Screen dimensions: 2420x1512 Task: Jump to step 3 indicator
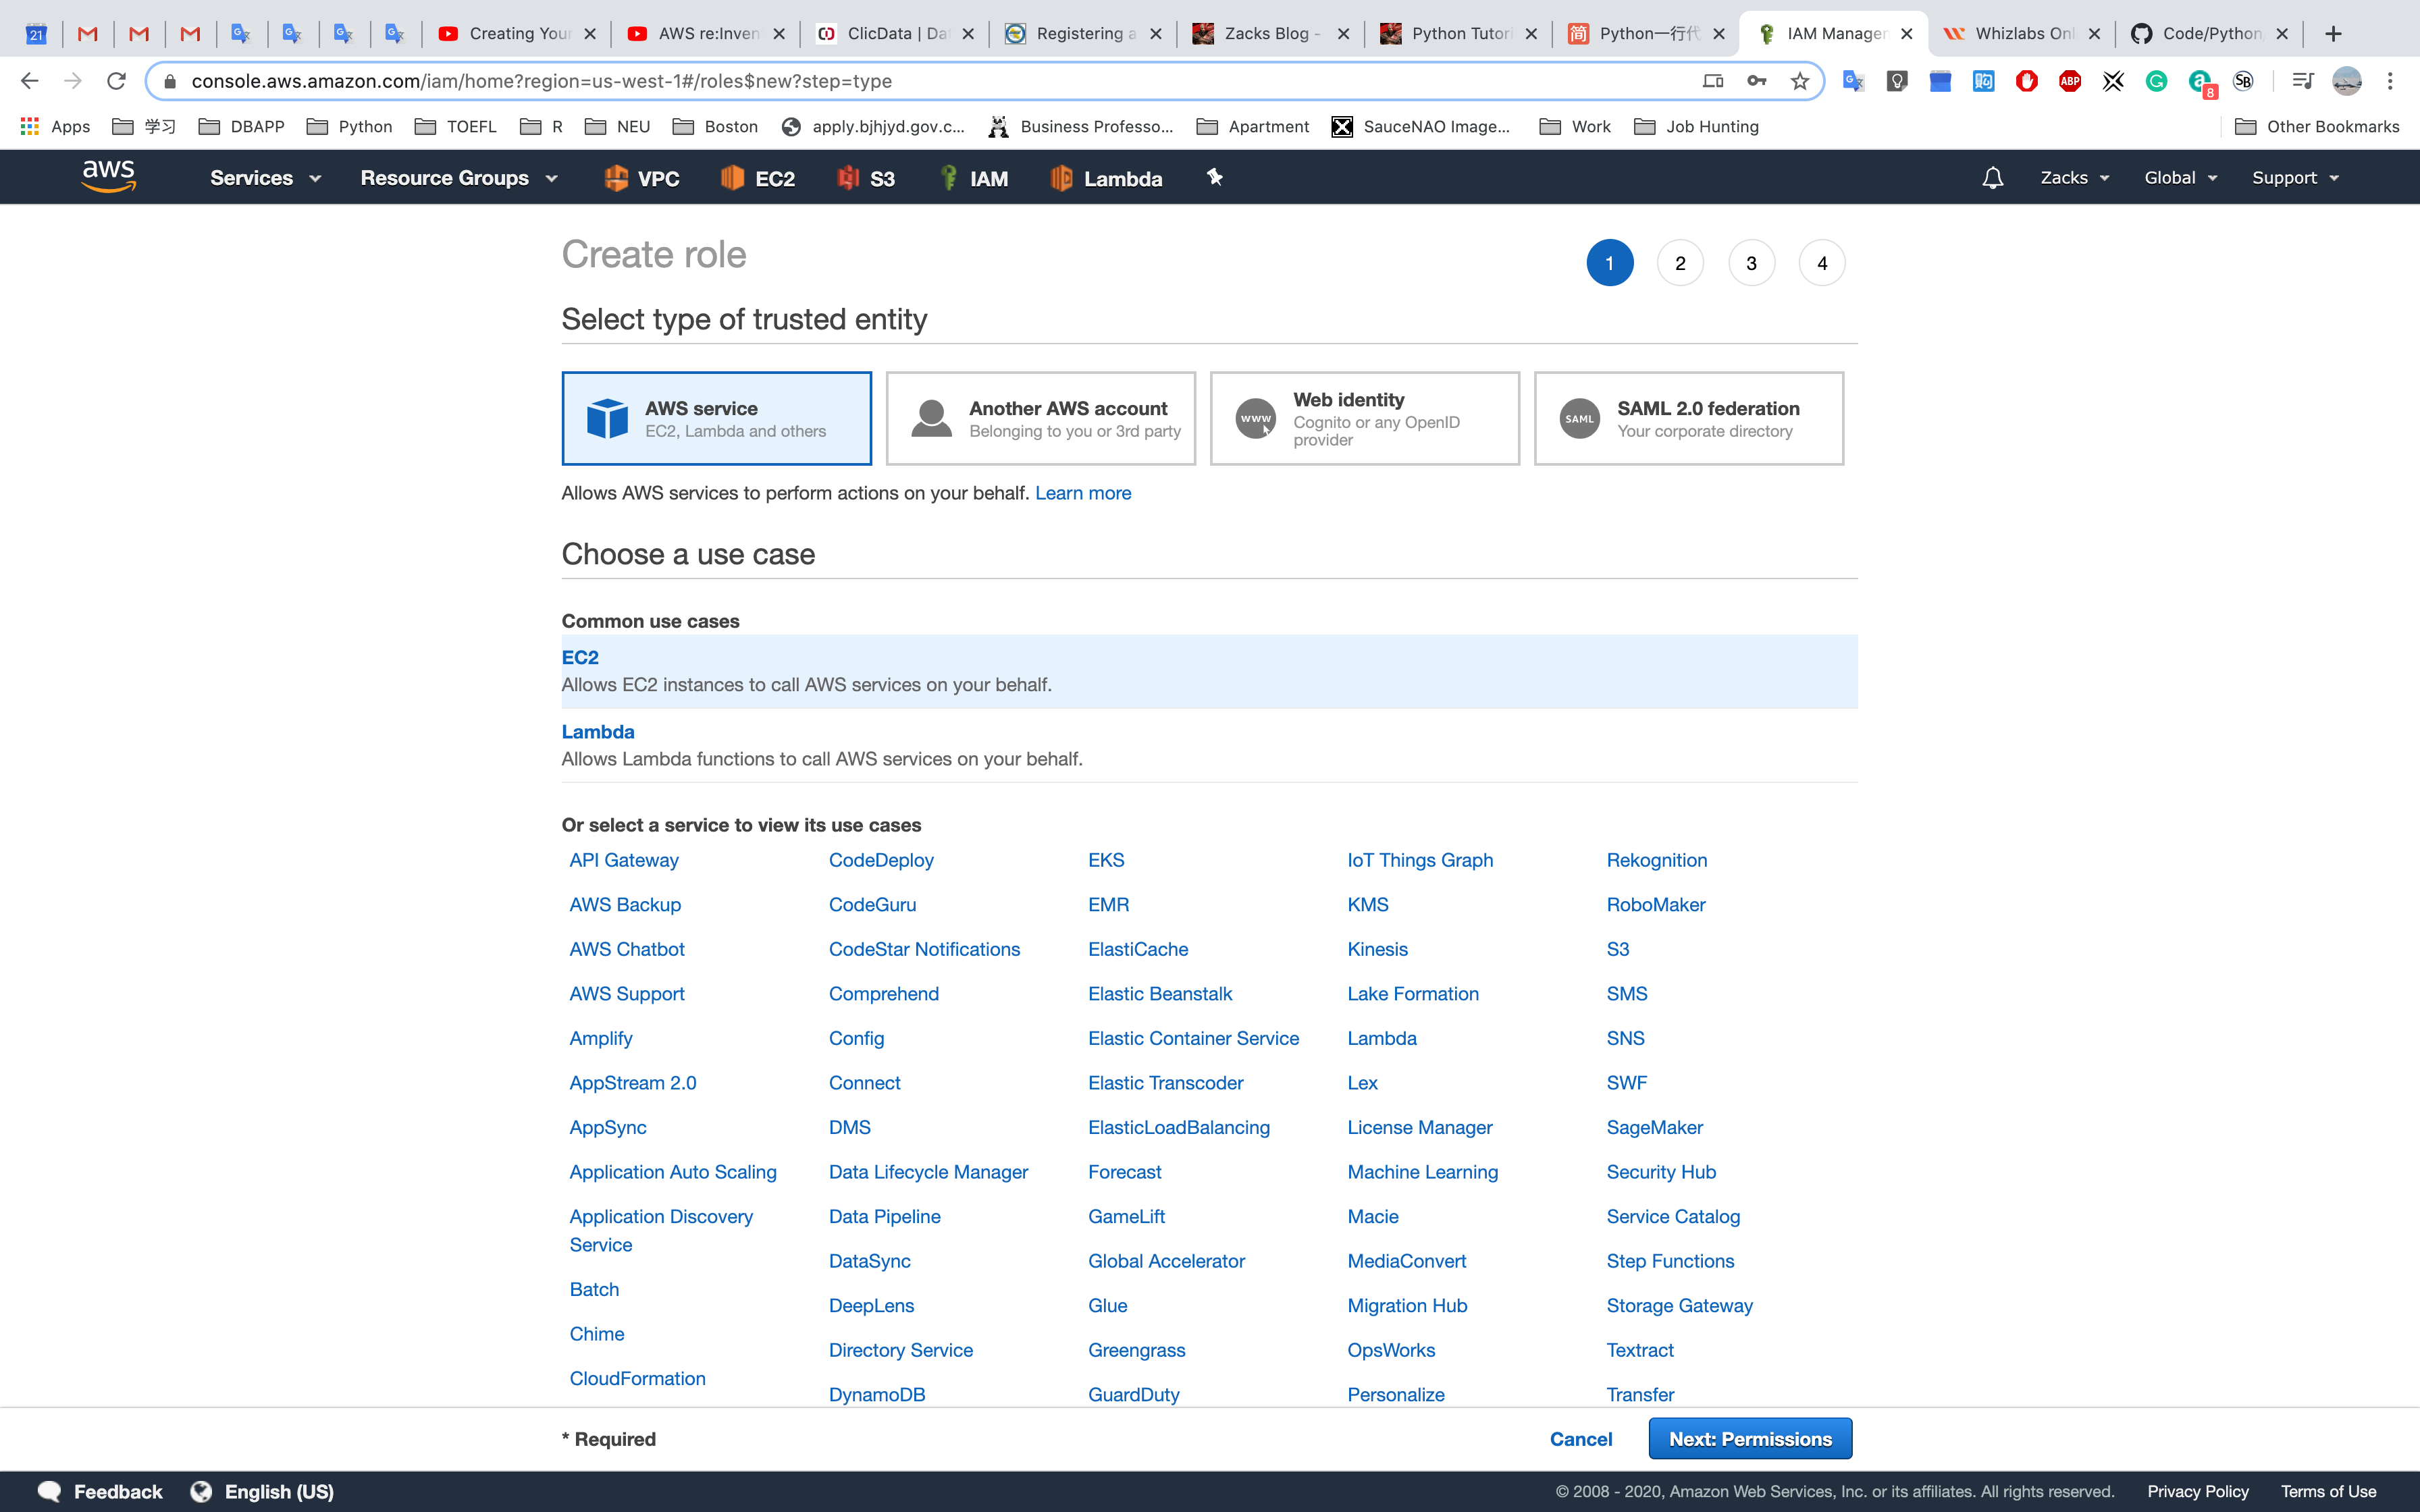tap(1750, 263)
